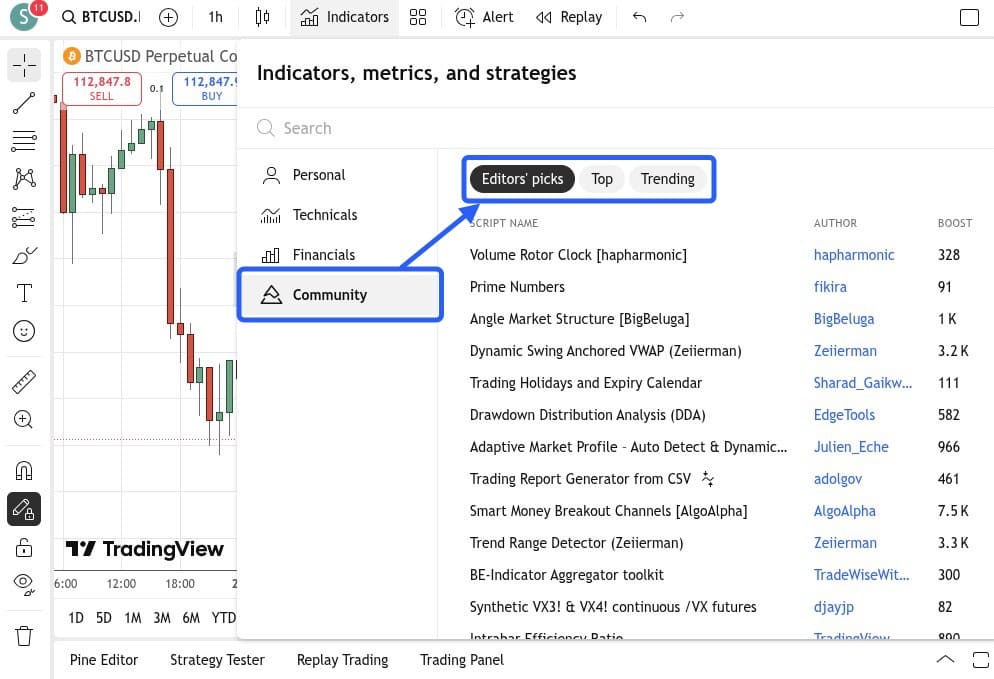This screenshot has height=679, width=994.
Task: Select the Fibonacci retracement tool
Action: pos(24,141)
